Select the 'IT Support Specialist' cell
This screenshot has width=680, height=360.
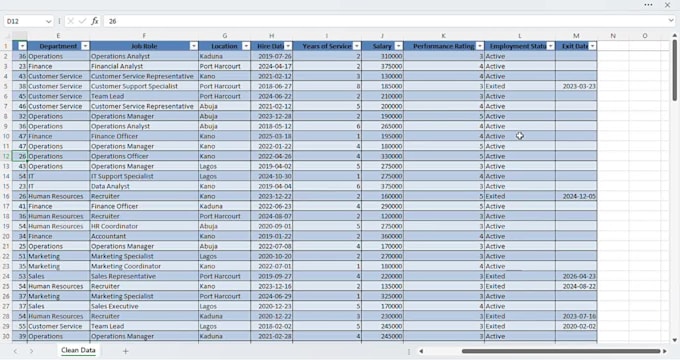[144, 176]
